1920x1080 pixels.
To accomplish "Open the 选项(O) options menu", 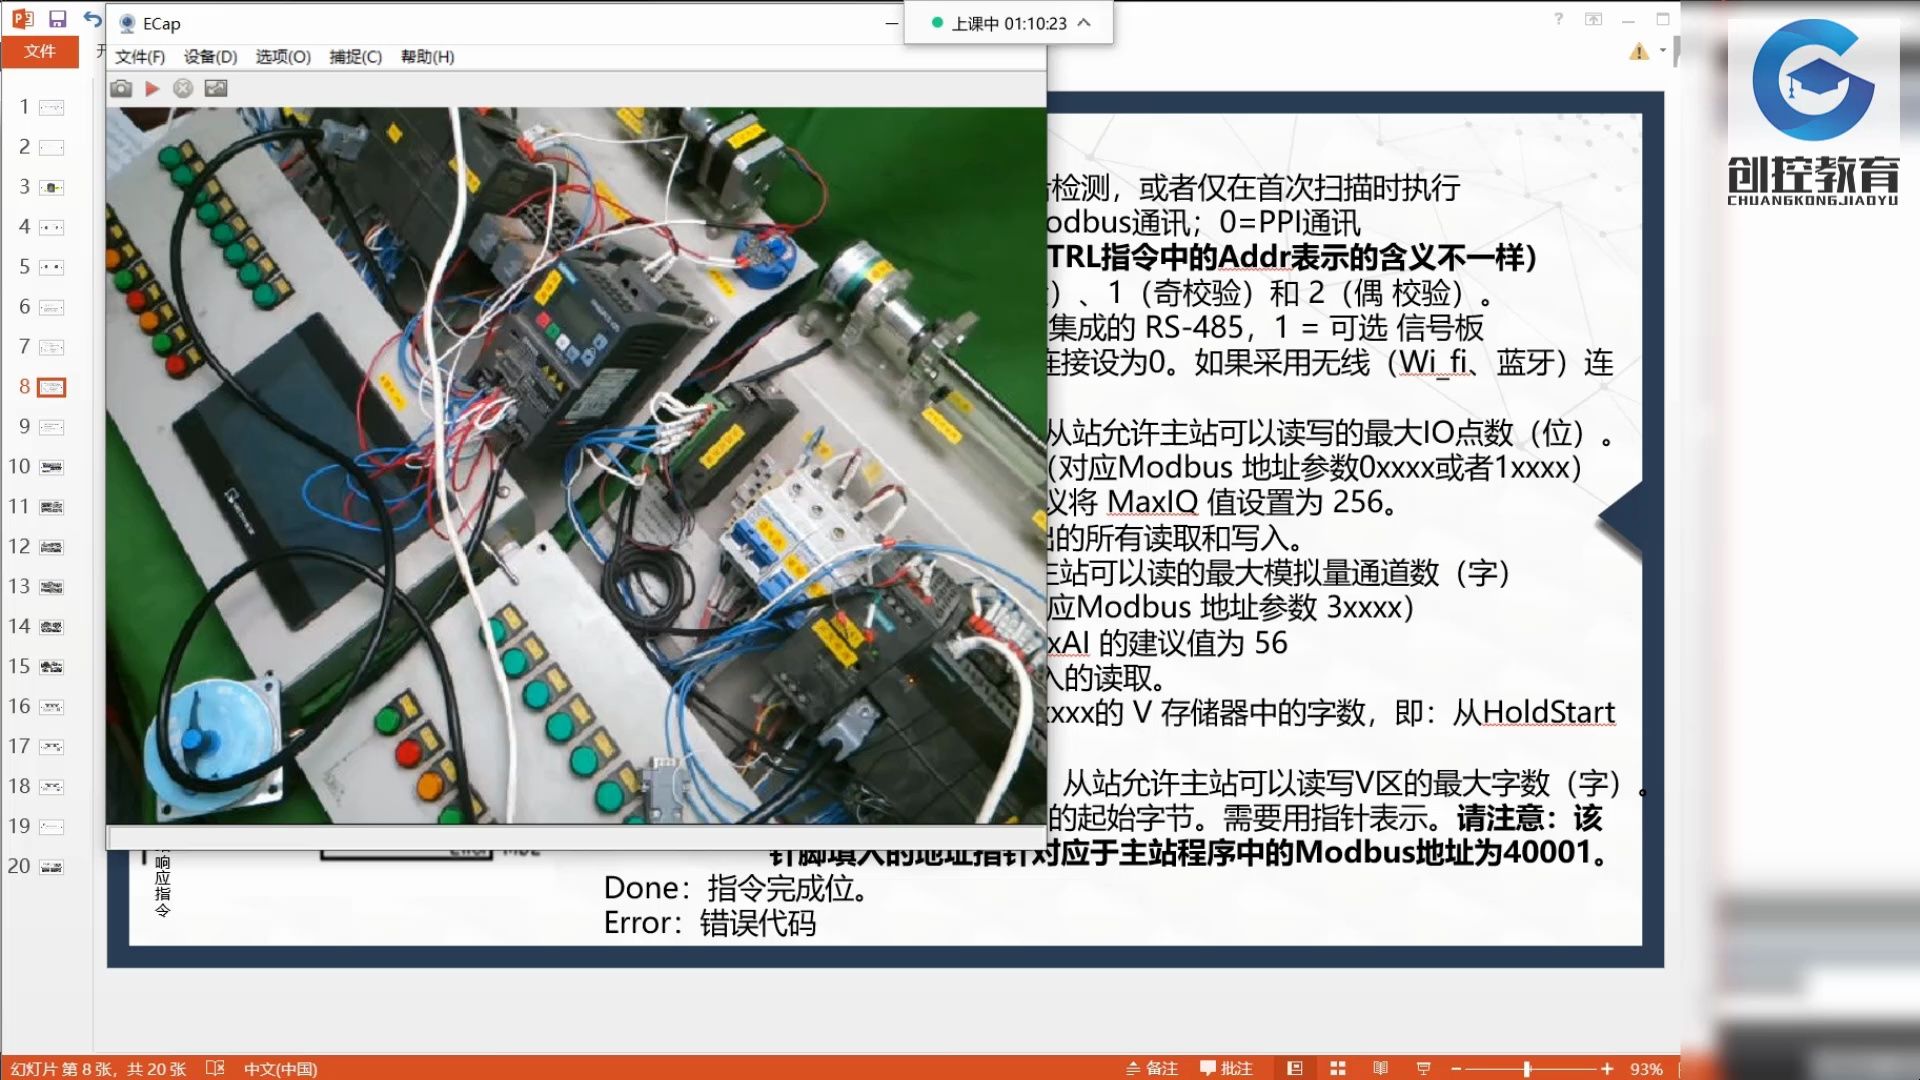I will 282,57.
